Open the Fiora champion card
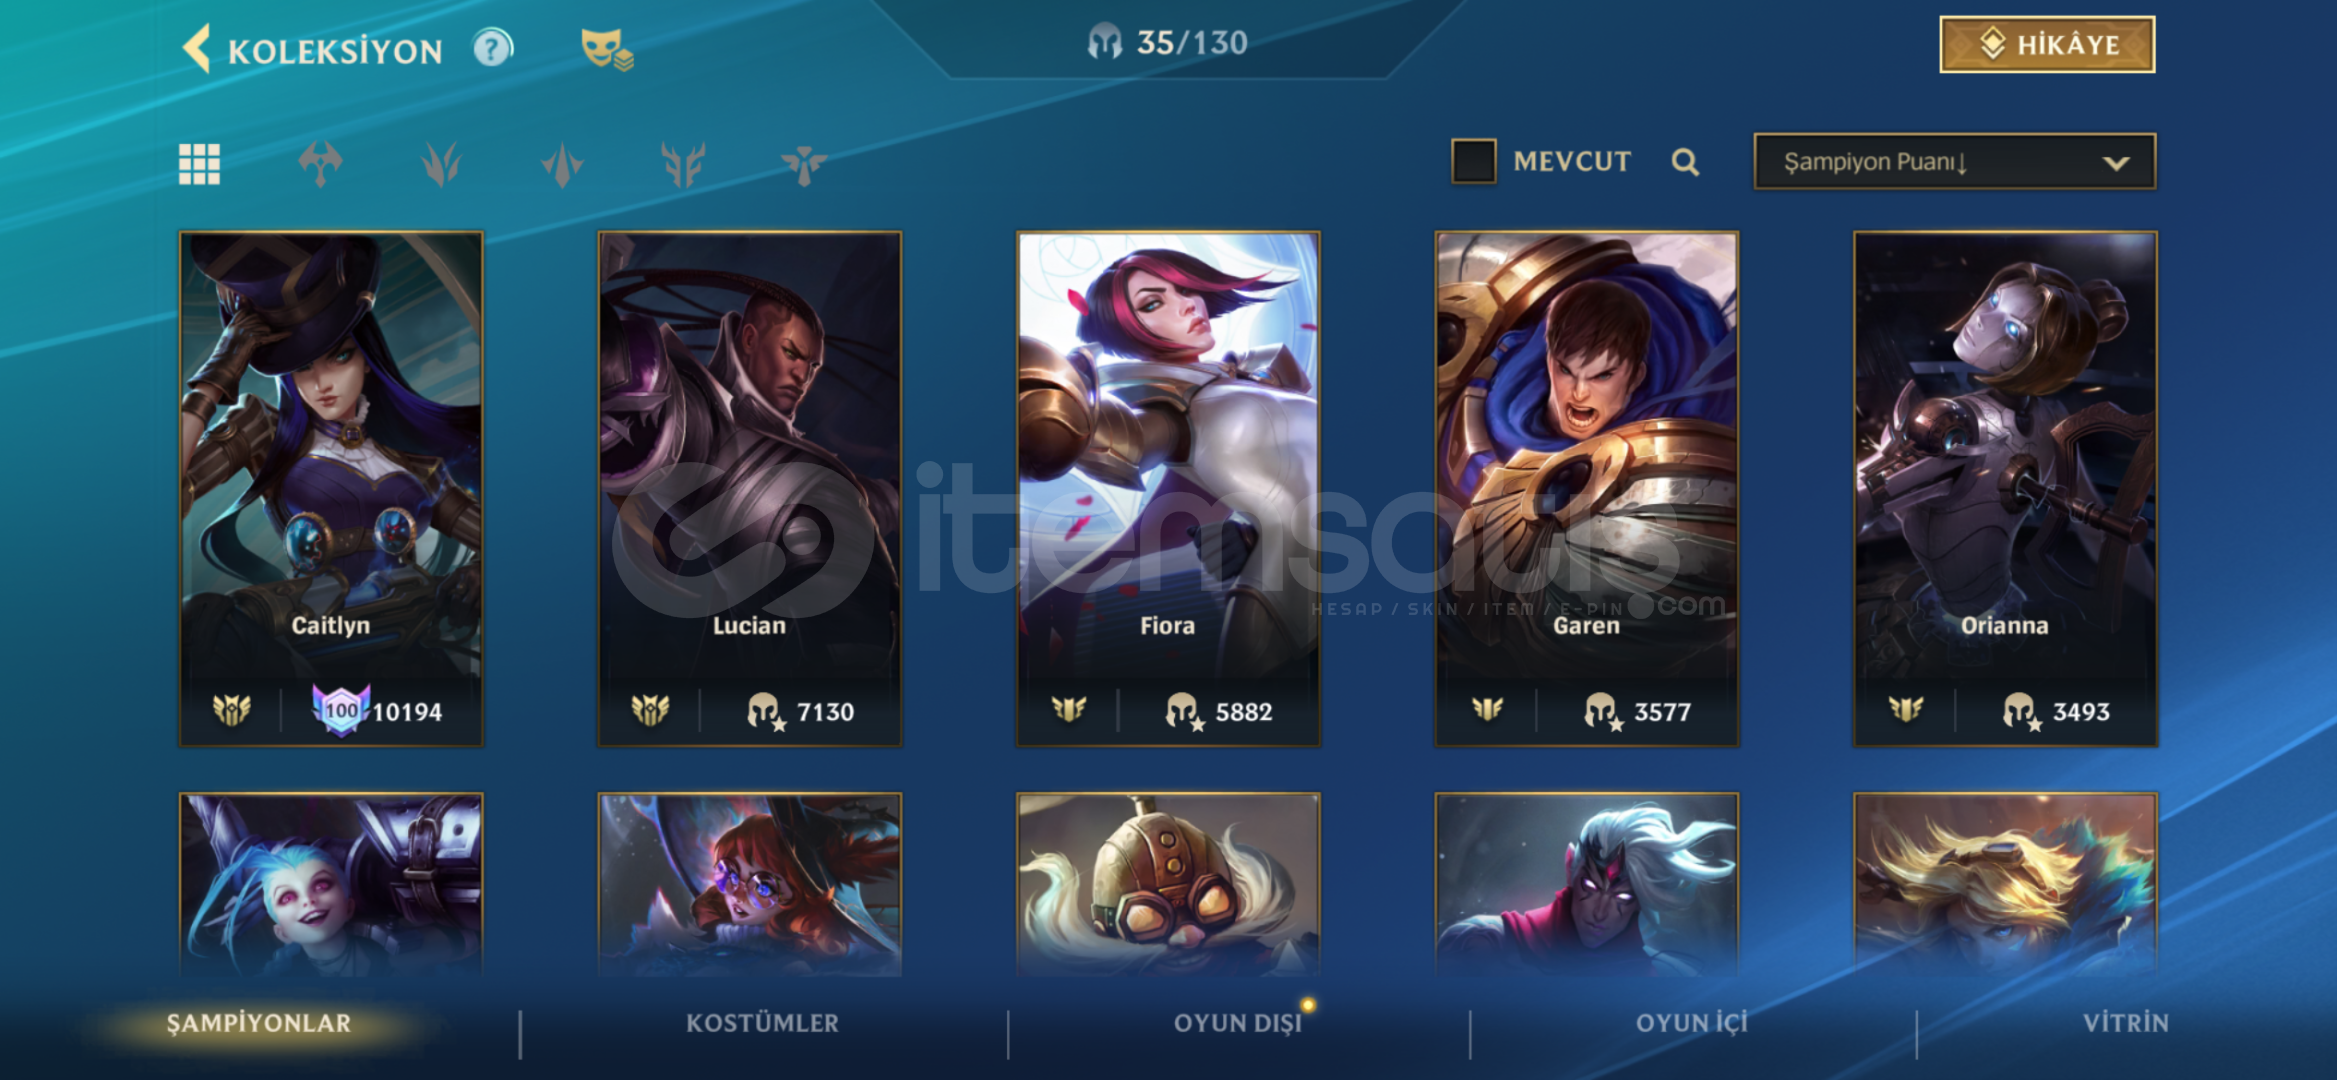 pos(1168,489)
